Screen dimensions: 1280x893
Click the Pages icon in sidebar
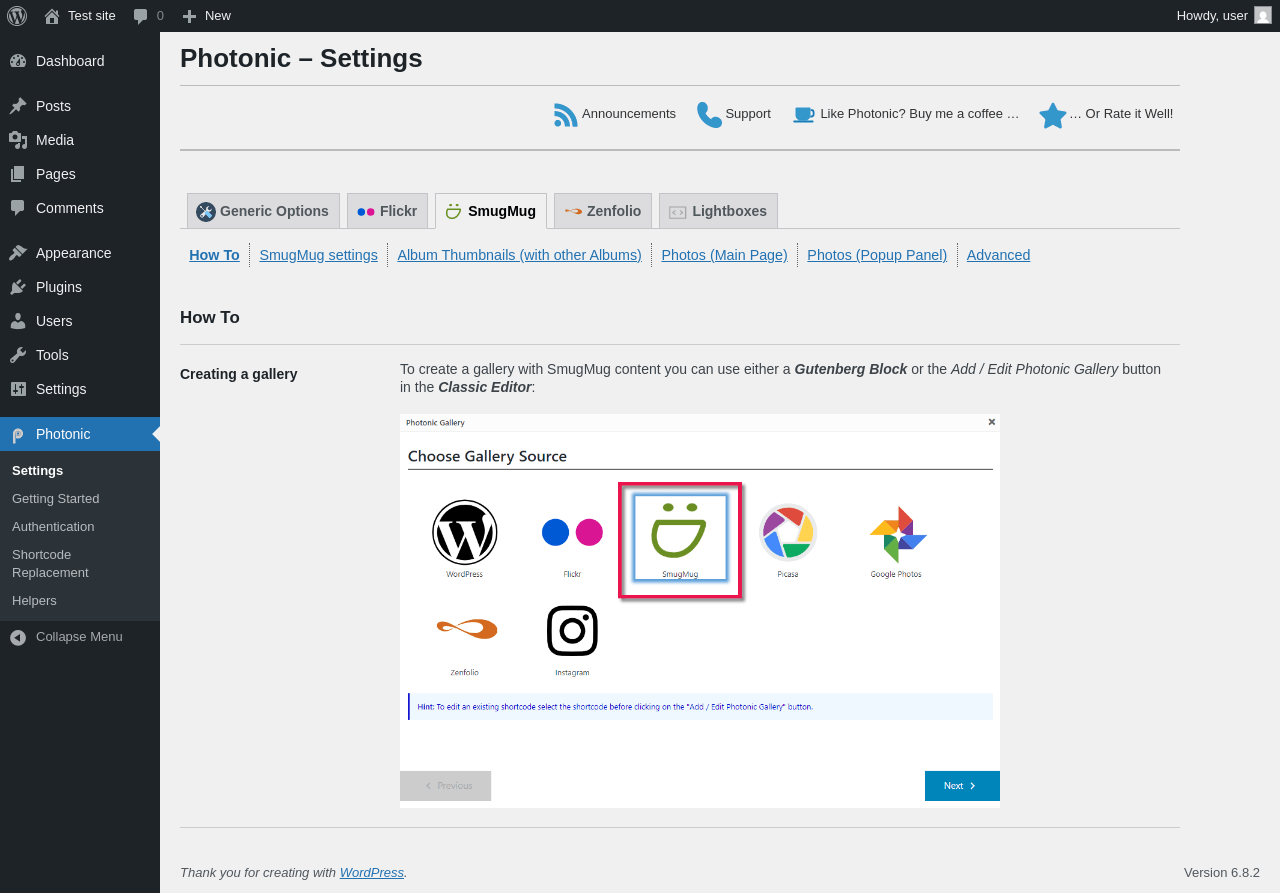tap(18, 174)
